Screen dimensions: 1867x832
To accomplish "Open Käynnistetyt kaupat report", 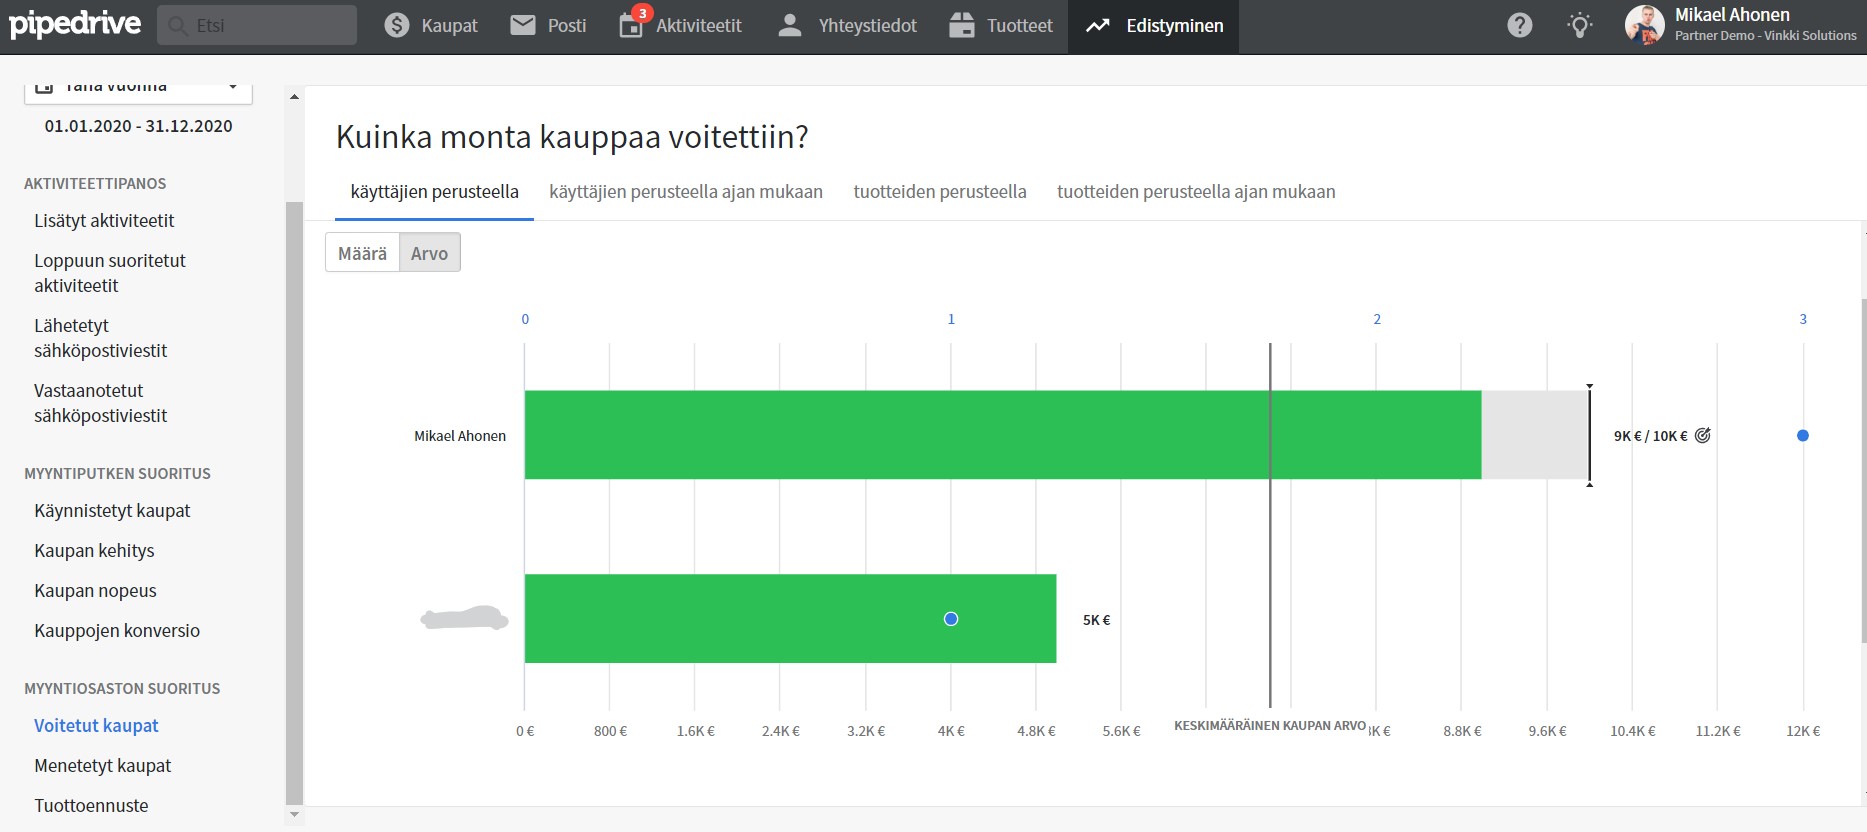I will [112, 511].
